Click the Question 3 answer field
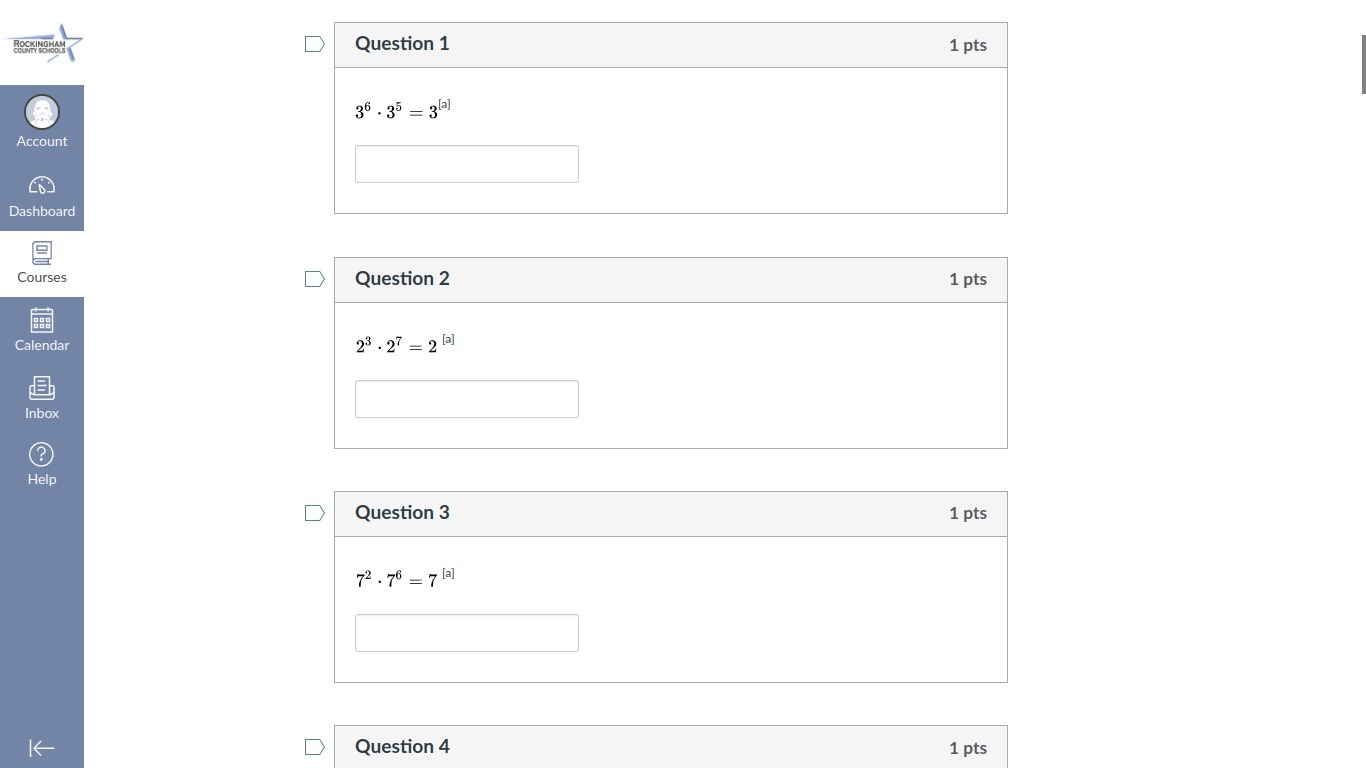 pos(466,633)
